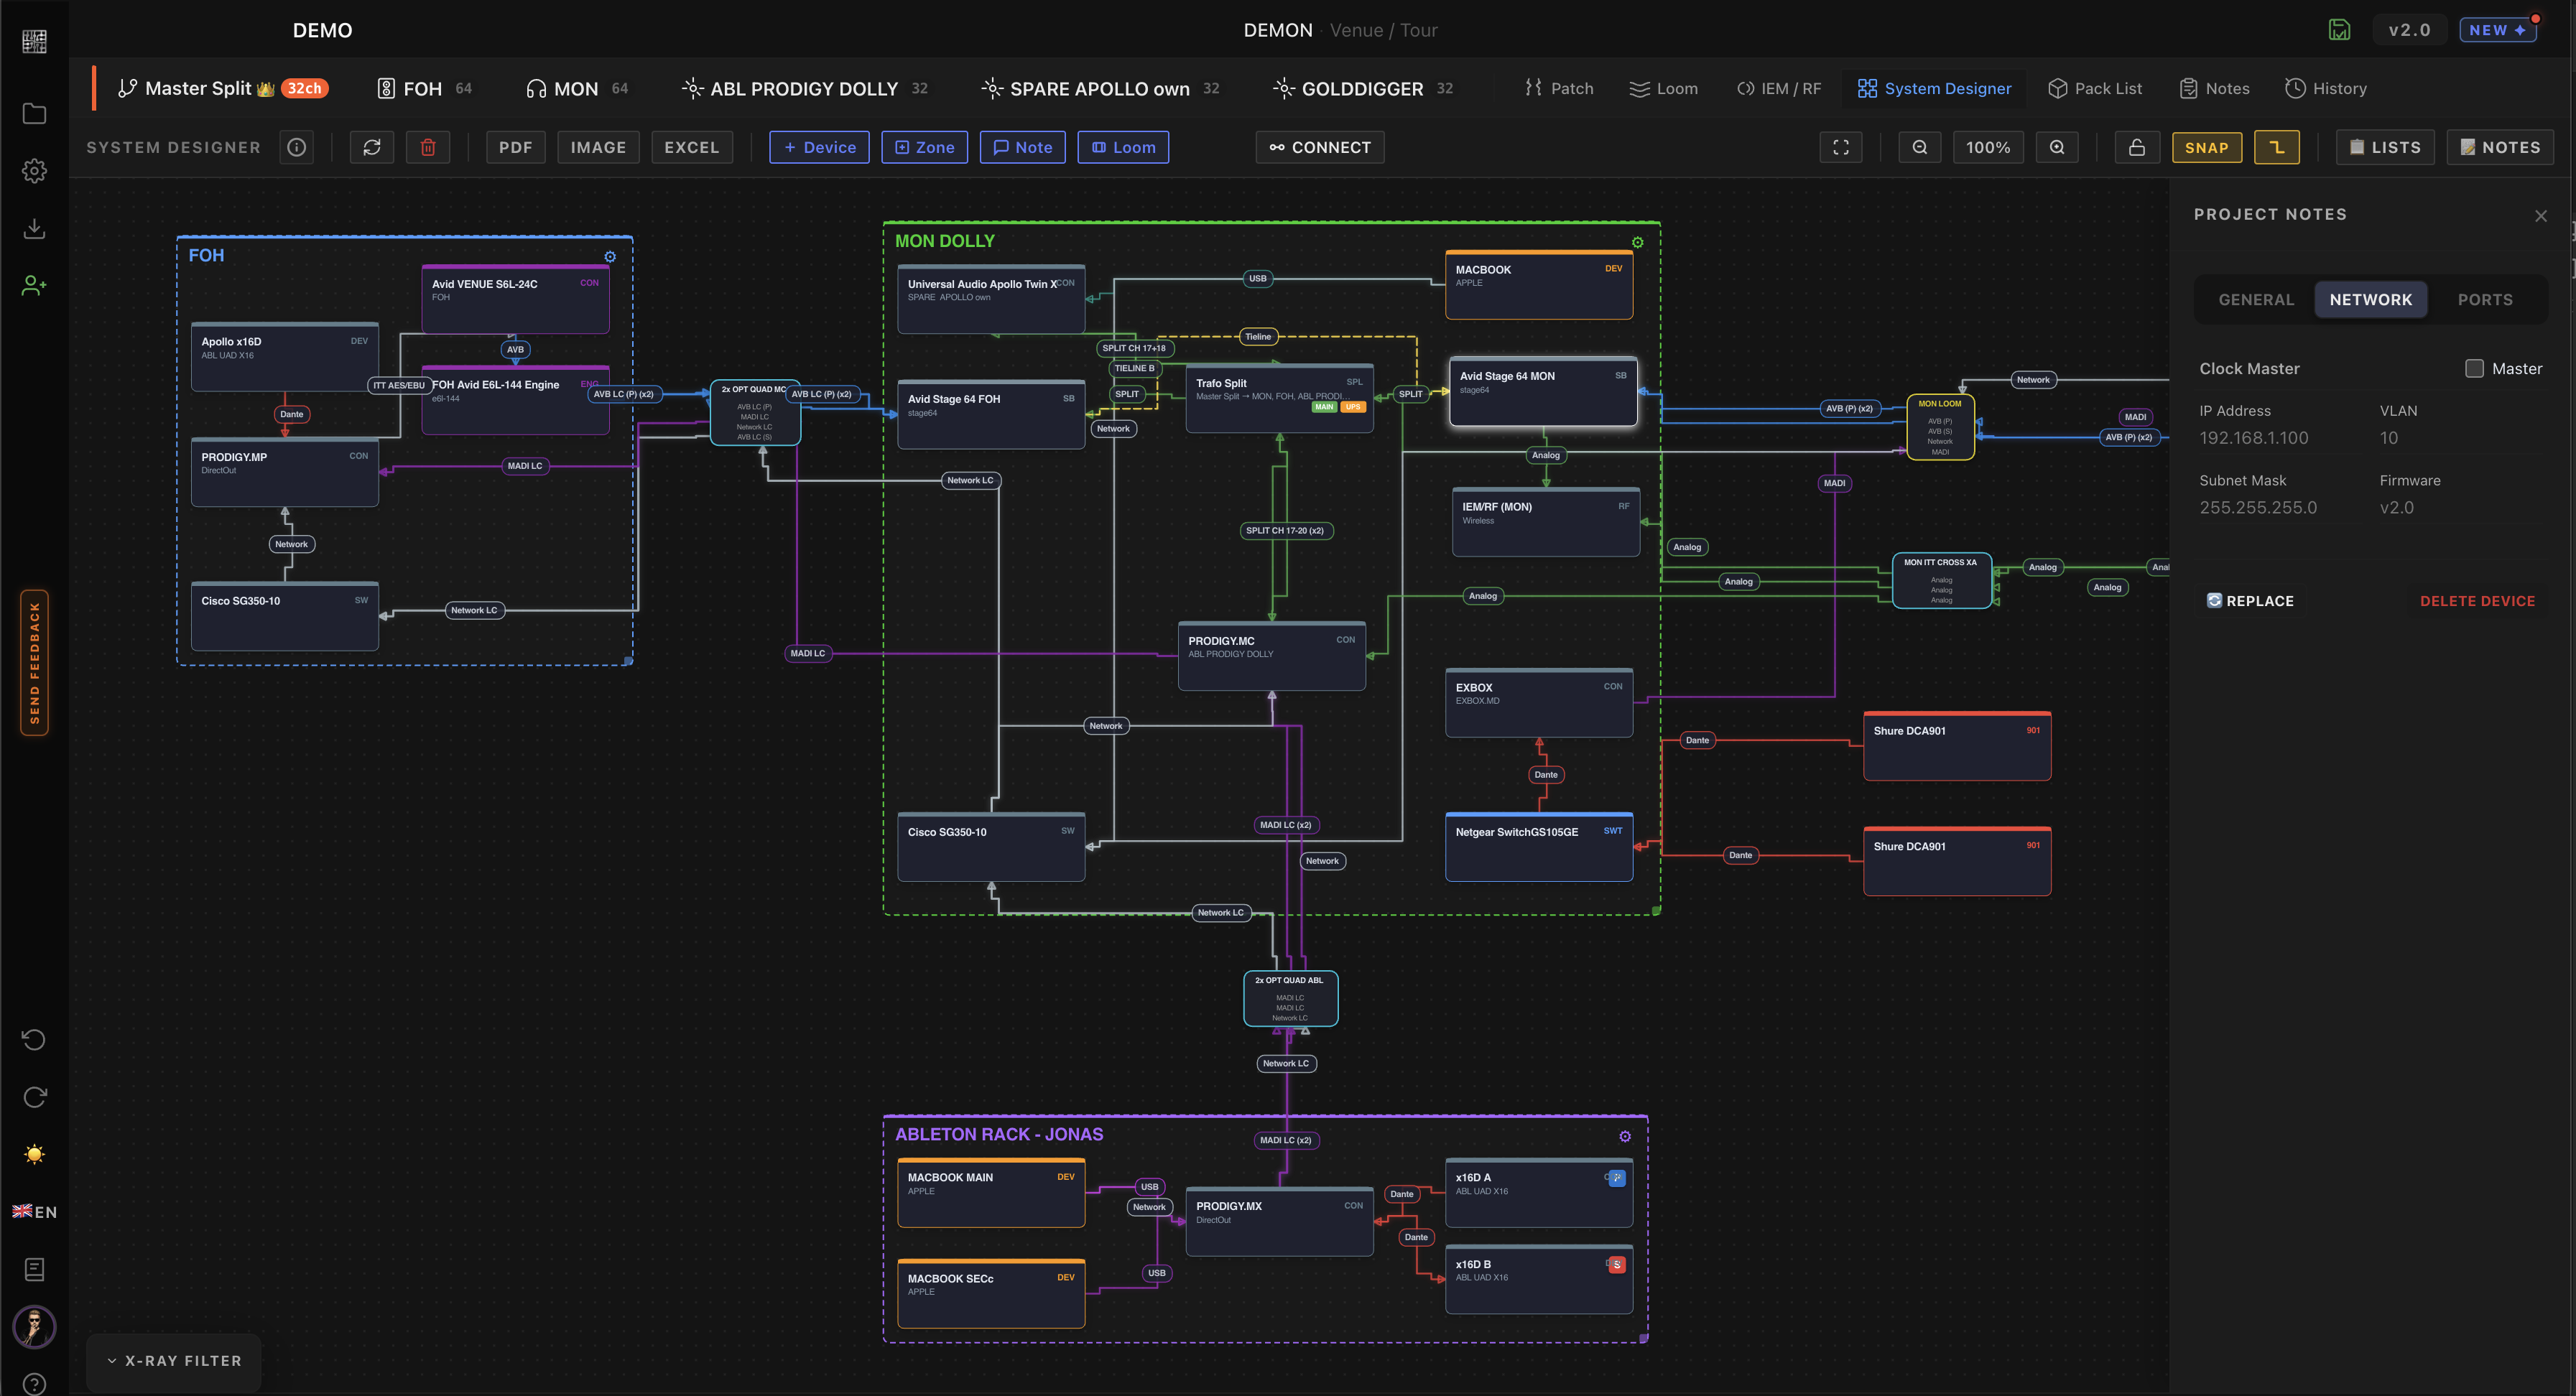
Task: Click the zoom in magnifier
Action: 2057,147
